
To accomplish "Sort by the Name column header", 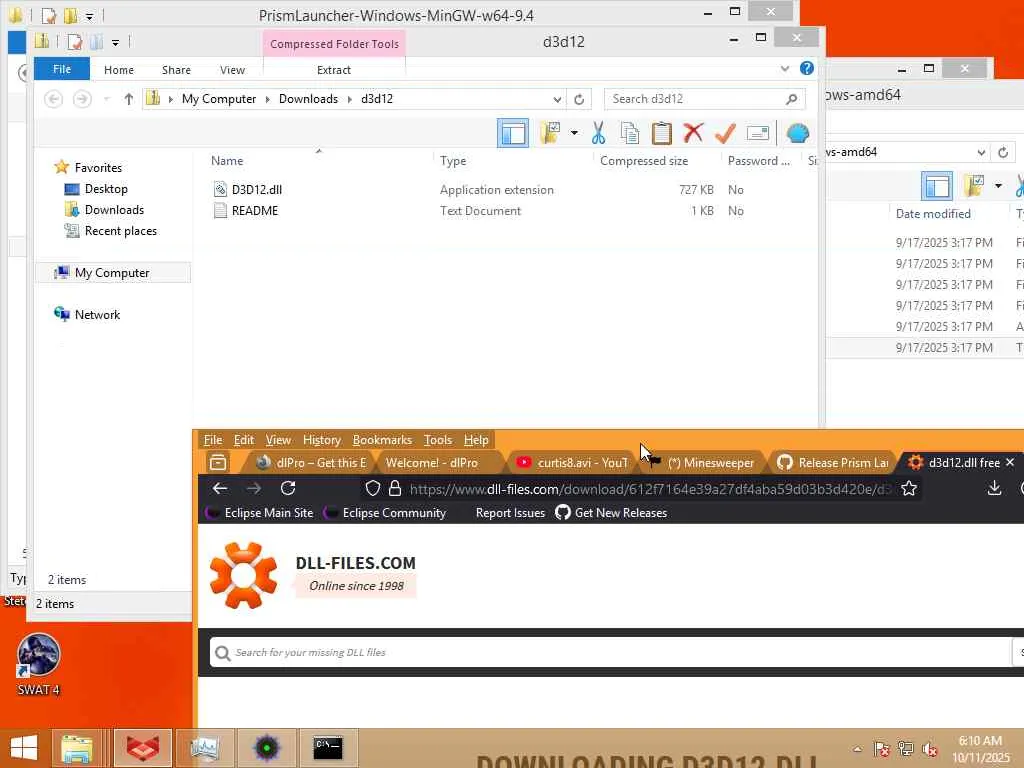I will coord(227,161).
